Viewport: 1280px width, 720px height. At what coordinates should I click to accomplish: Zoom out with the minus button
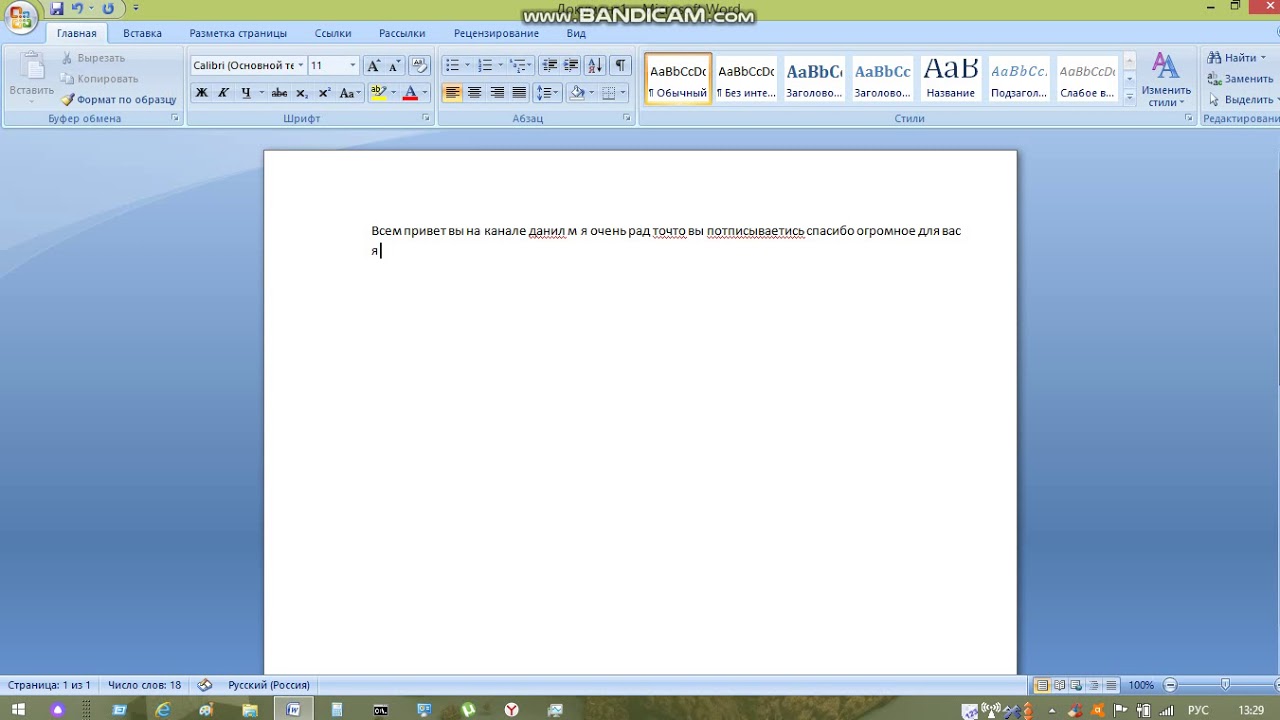pyautogui.click(x=1170, y=685)
